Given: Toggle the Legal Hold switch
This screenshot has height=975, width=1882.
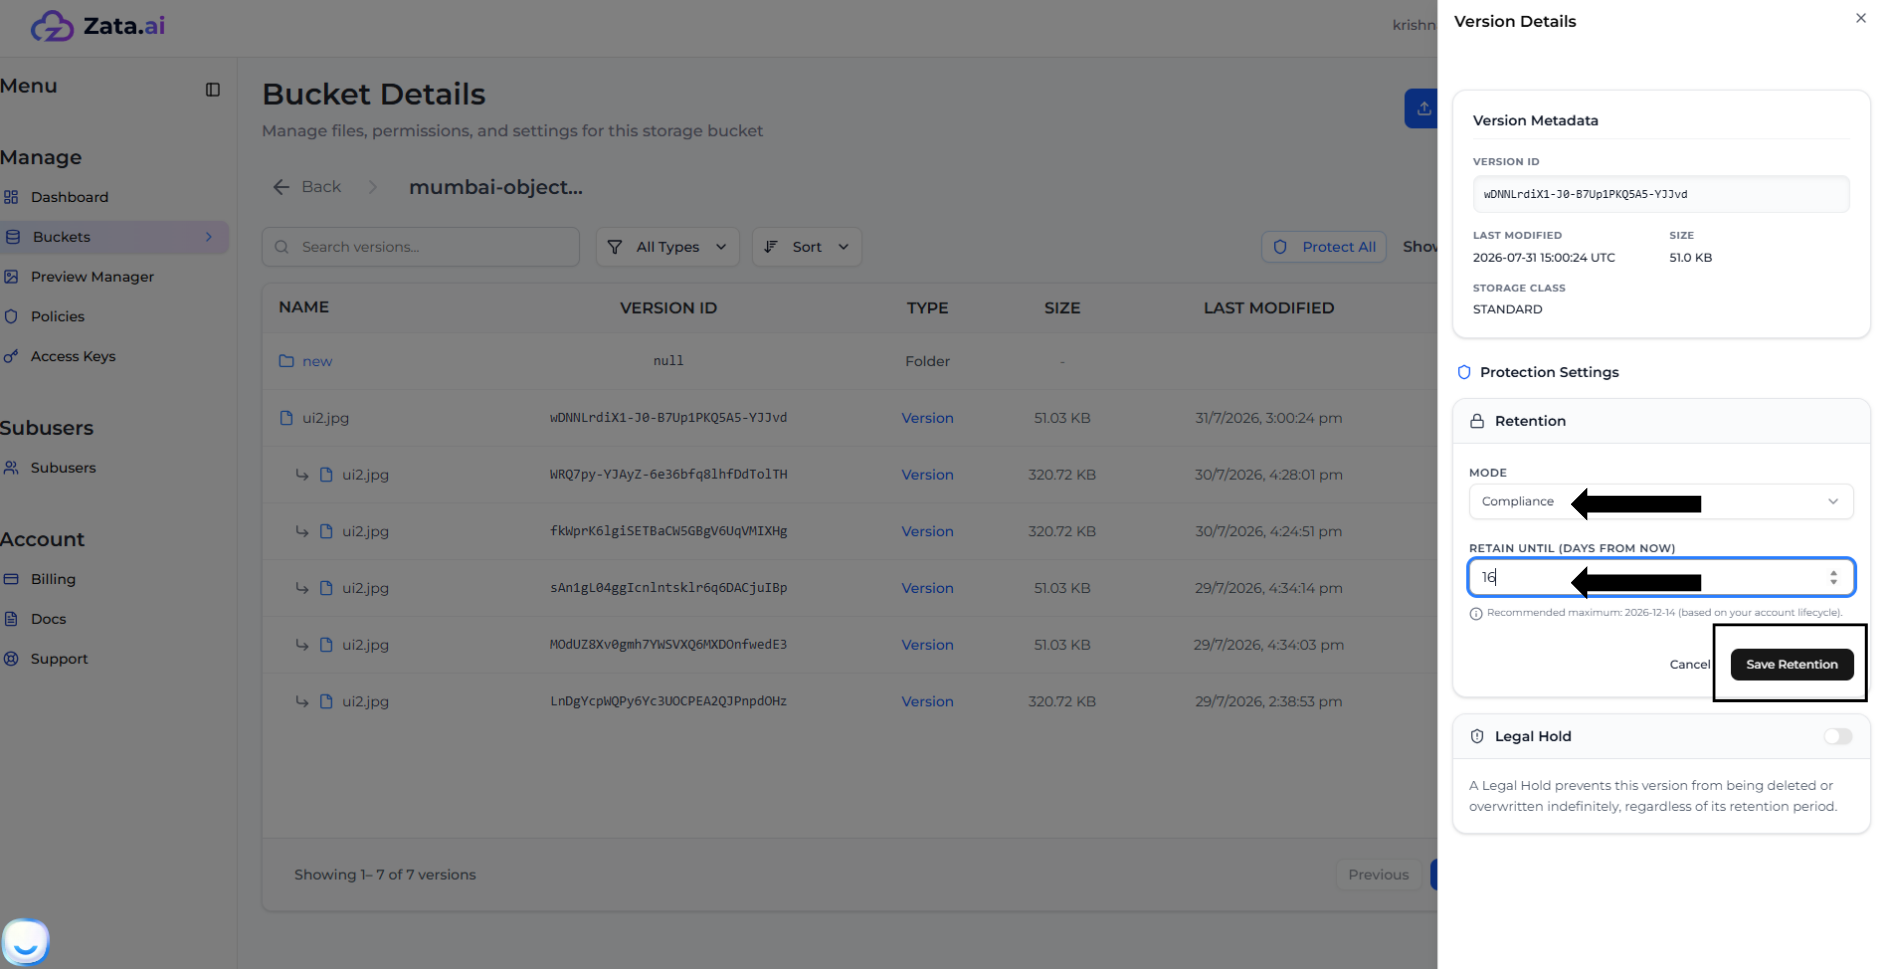Looking at the screenshot, I should pos(1837,737).
